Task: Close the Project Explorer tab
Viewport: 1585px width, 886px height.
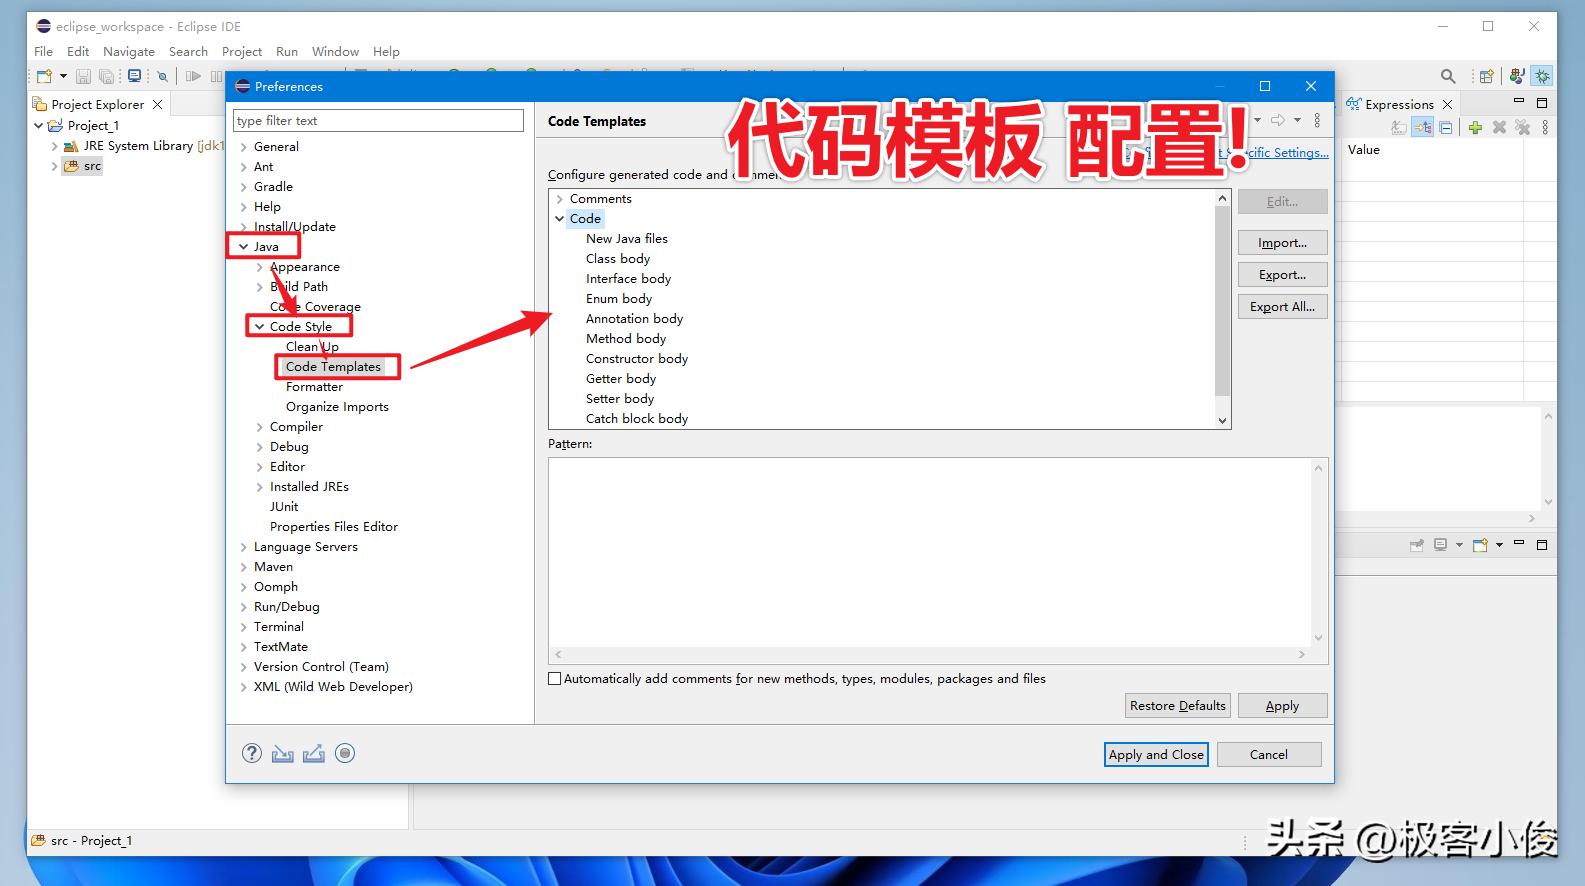Action: (157, 104)
